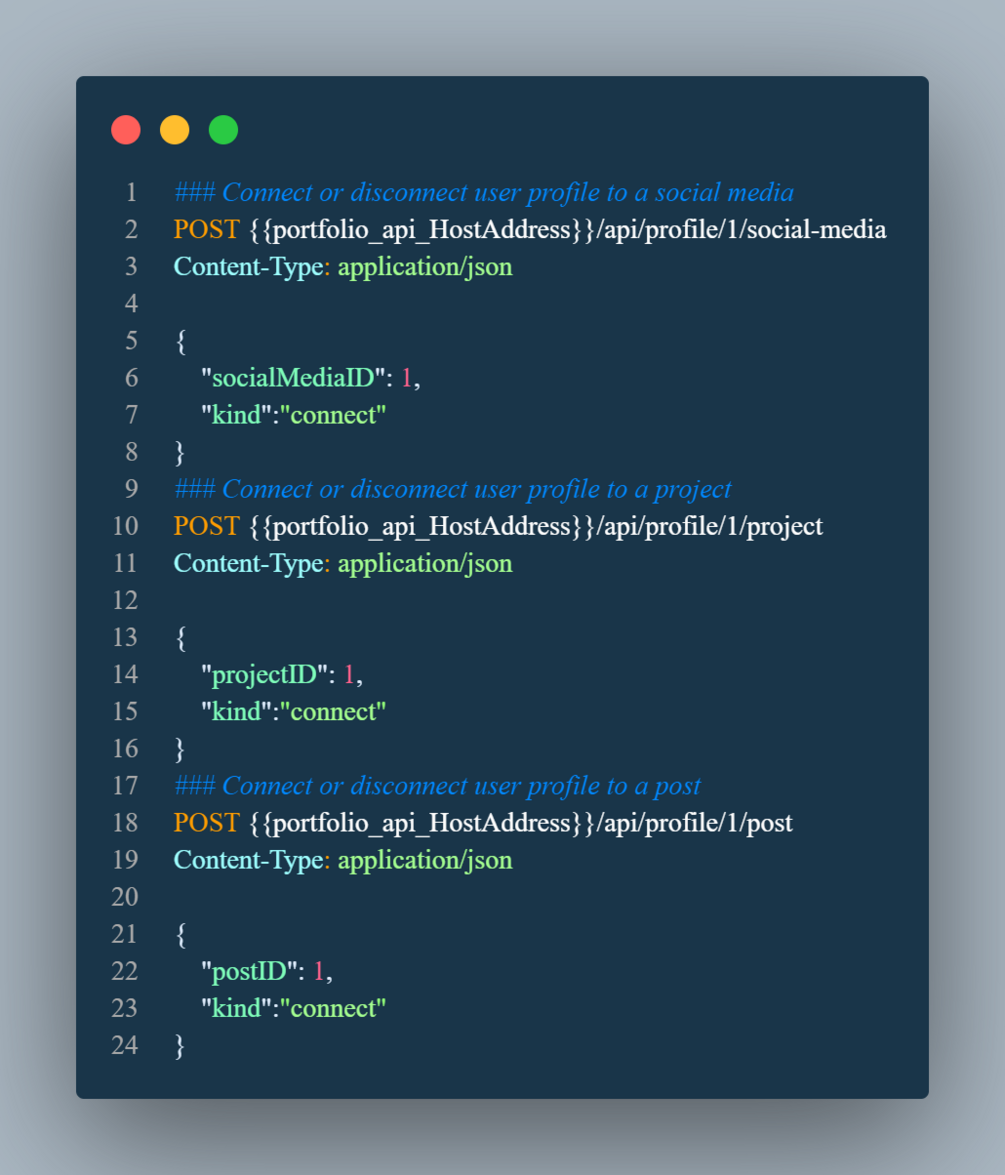Click the green maximize dot
Image resolution: width=1005 pixels, height=1175 pixels.
223,130
